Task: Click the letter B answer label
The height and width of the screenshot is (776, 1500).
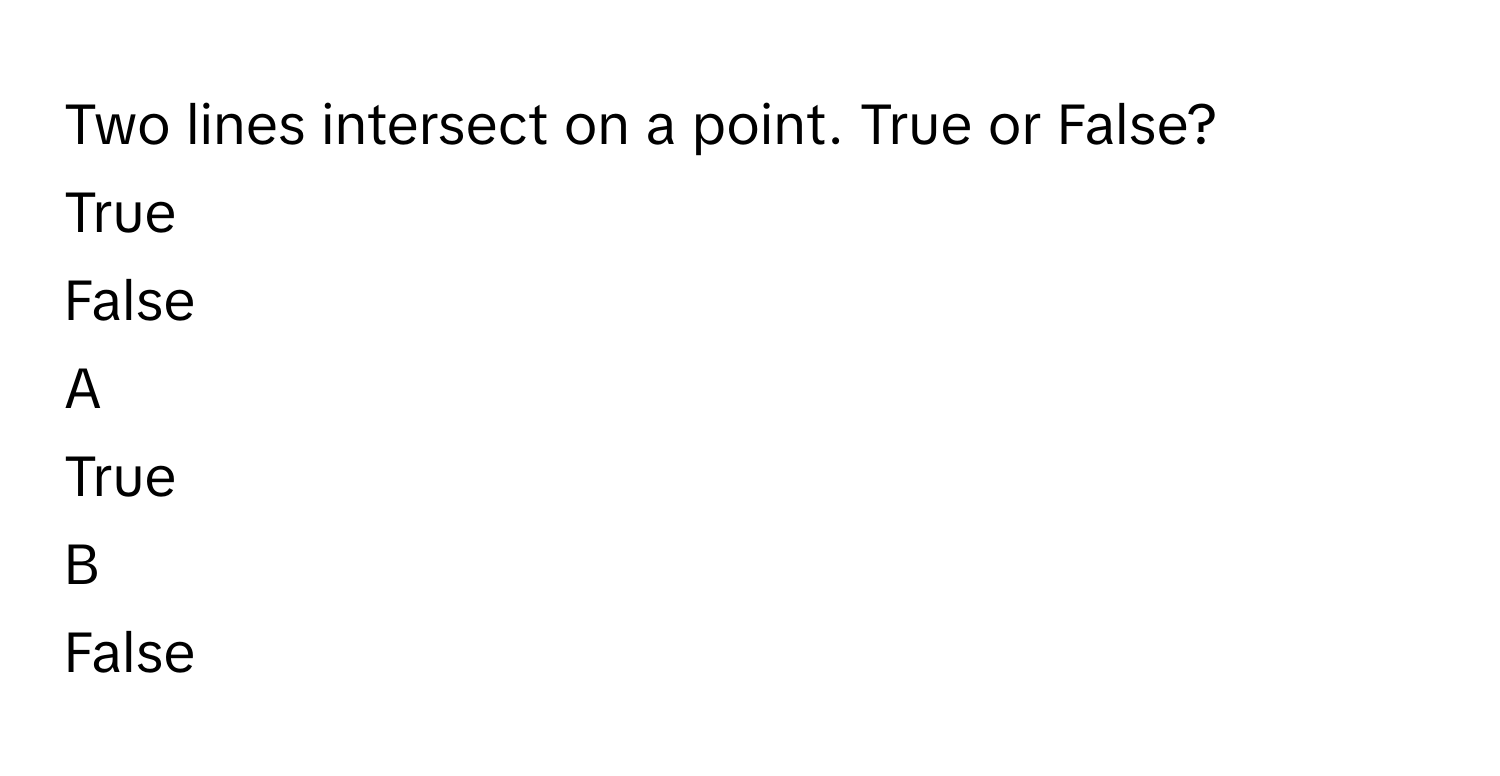Action: click(x=82, y=566)
